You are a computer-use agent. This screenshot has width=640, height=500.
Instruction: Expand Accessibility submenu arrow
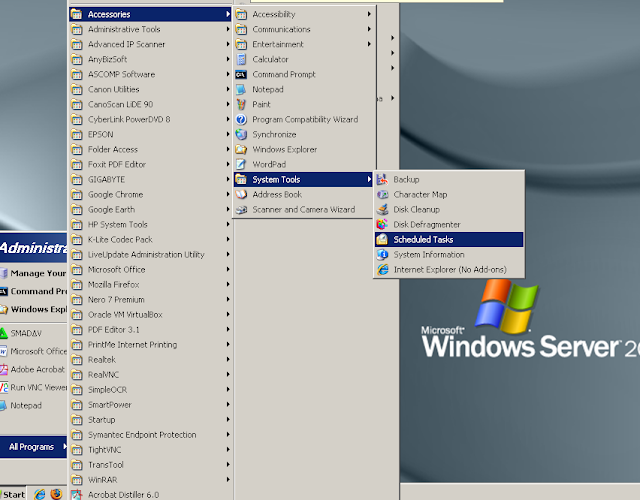coord(369,14)
